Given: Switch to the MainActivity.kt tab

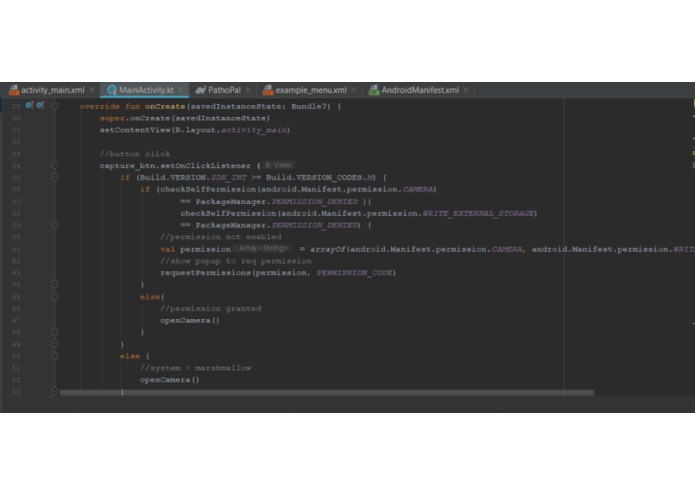Looking at the screenshot, I should (142, 90).
